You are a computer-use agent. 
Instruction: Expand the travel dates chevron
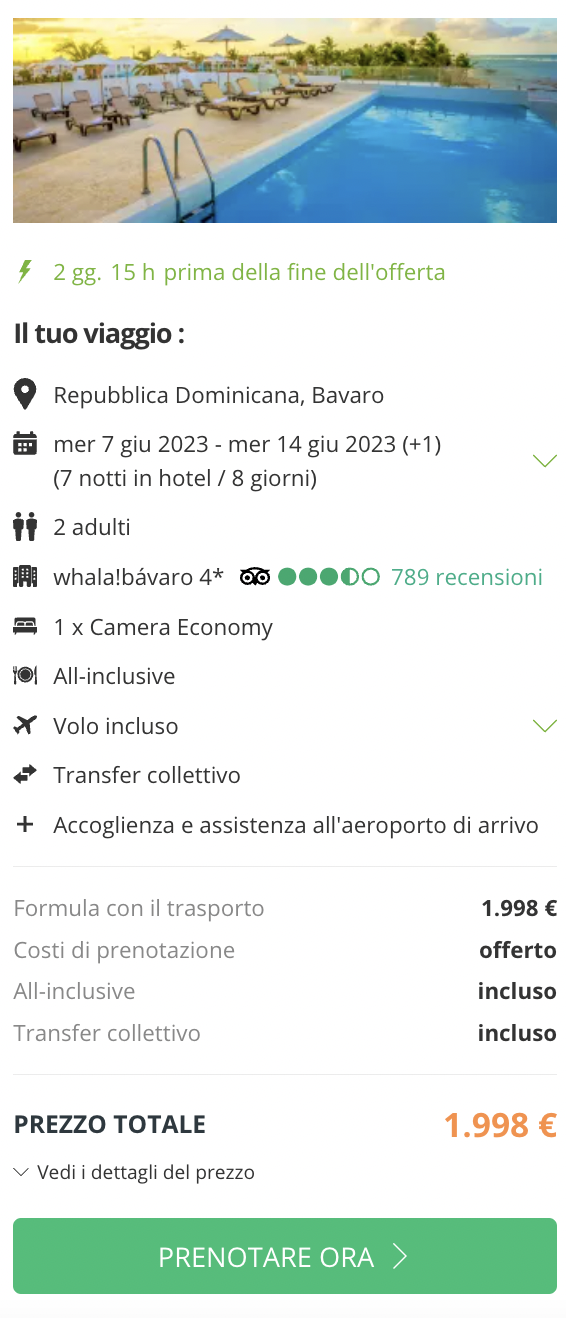pos(544,461)
